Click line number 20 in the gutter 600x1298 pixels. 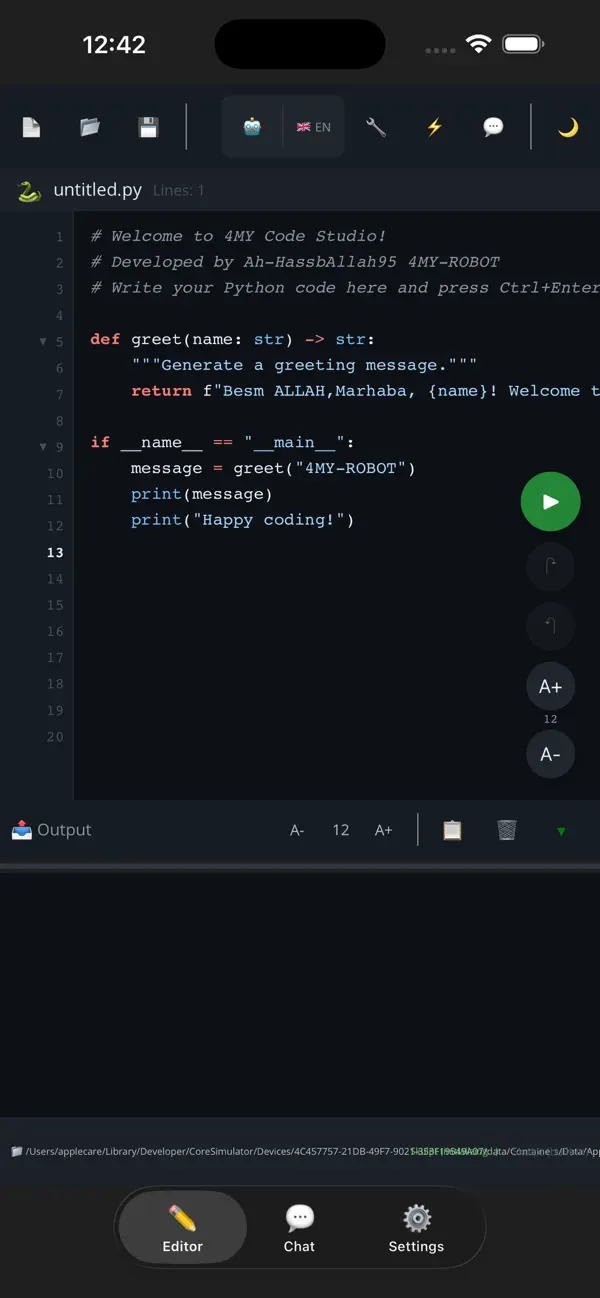tap(55, 737)
